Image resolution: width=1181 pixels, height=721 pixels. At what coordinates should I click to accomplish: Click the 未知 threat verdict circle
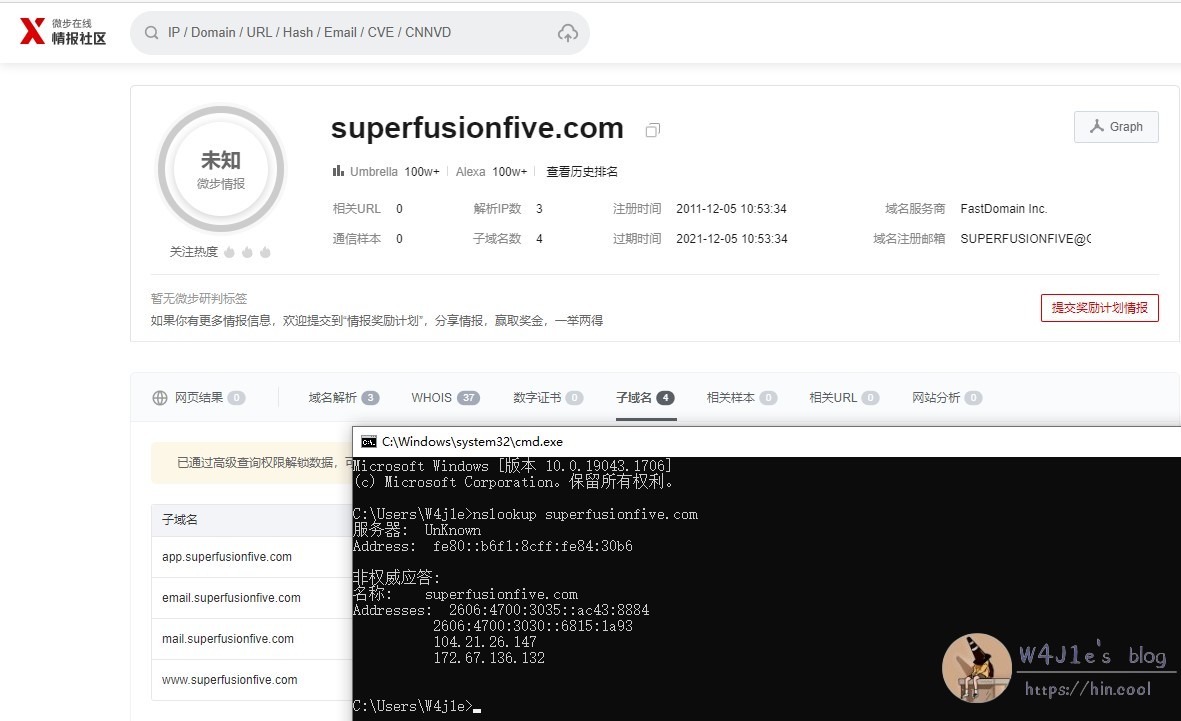coord(221,170)
